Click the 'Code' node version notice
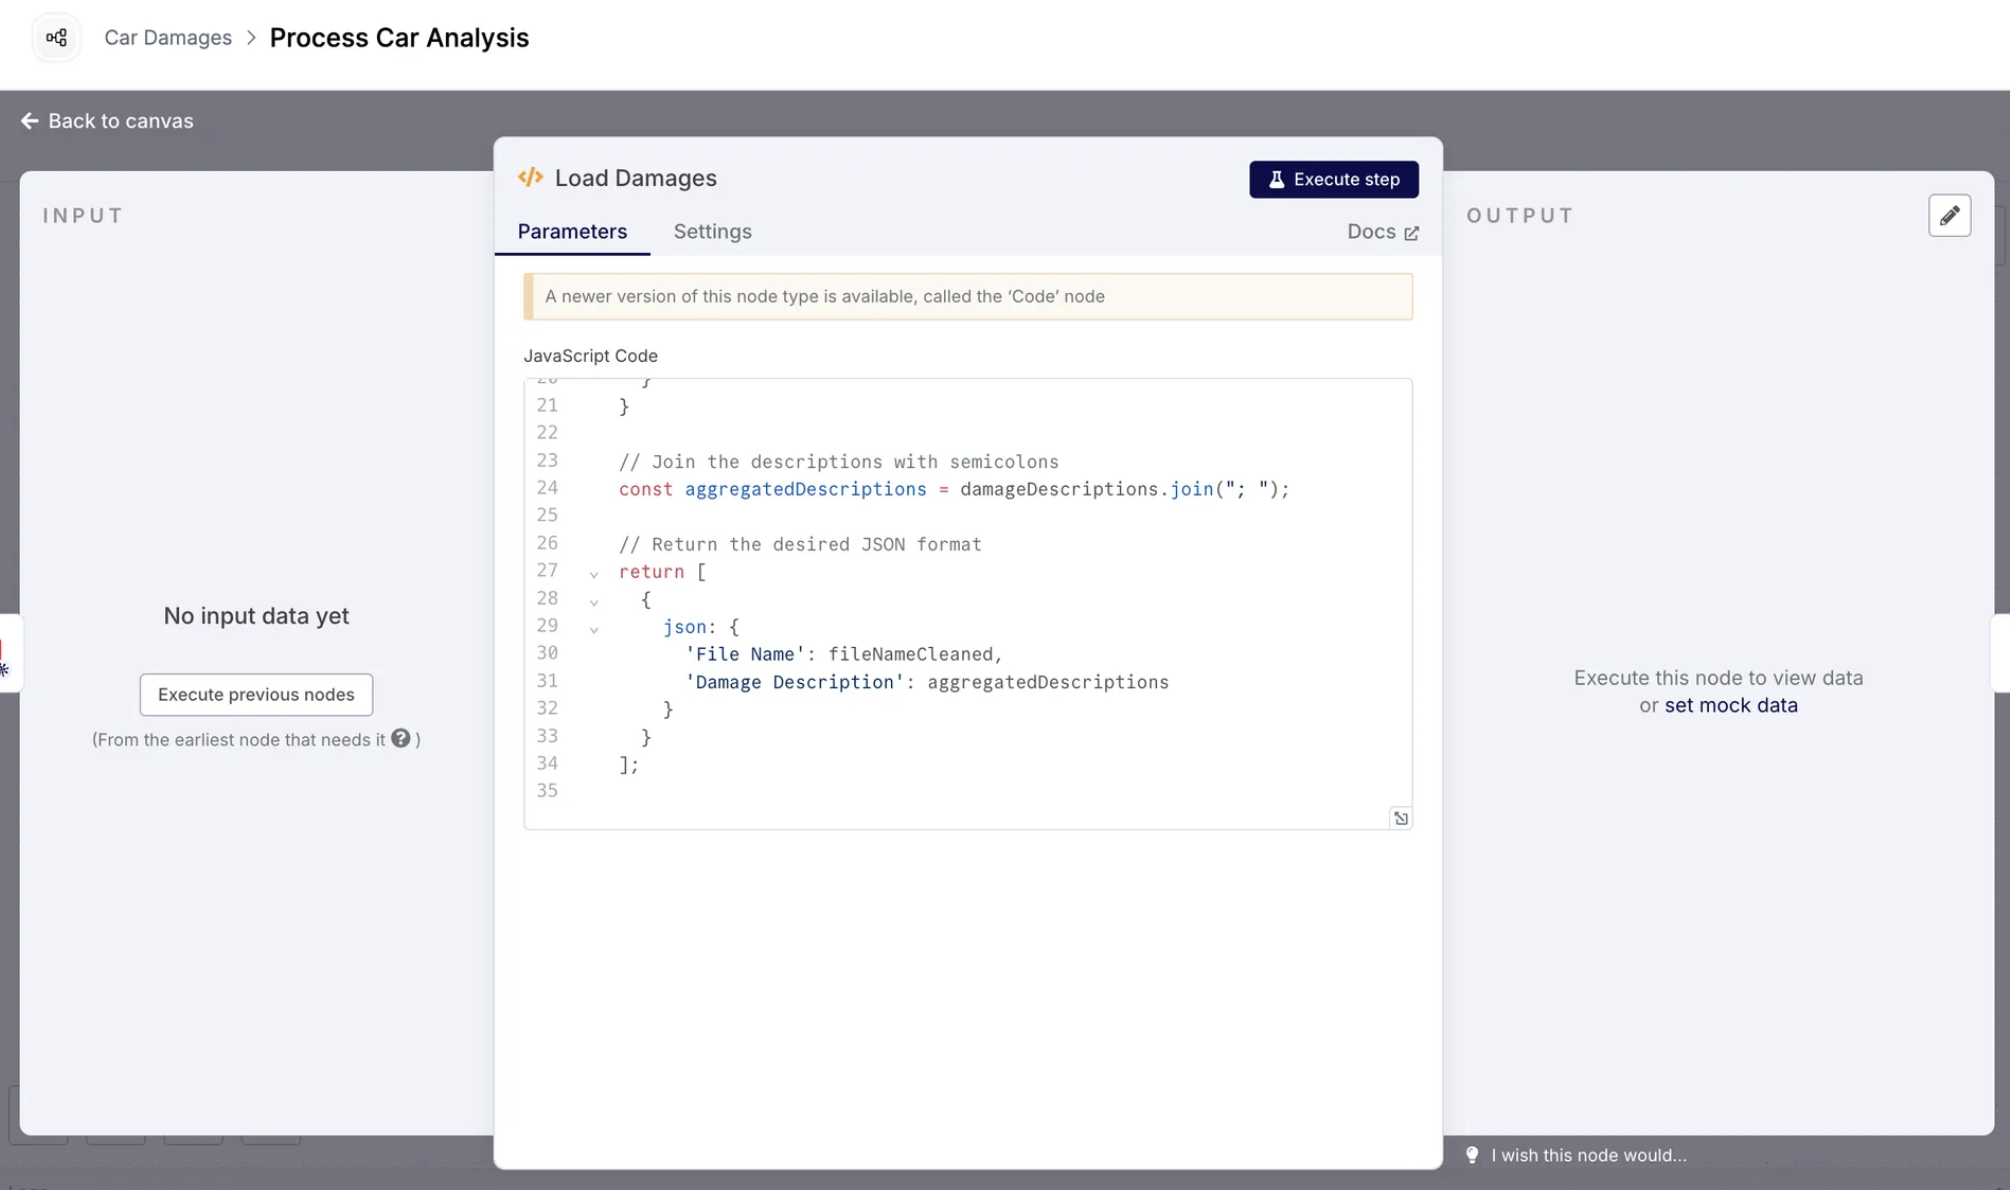The image size is (2010, 1190). pos(968,296)
